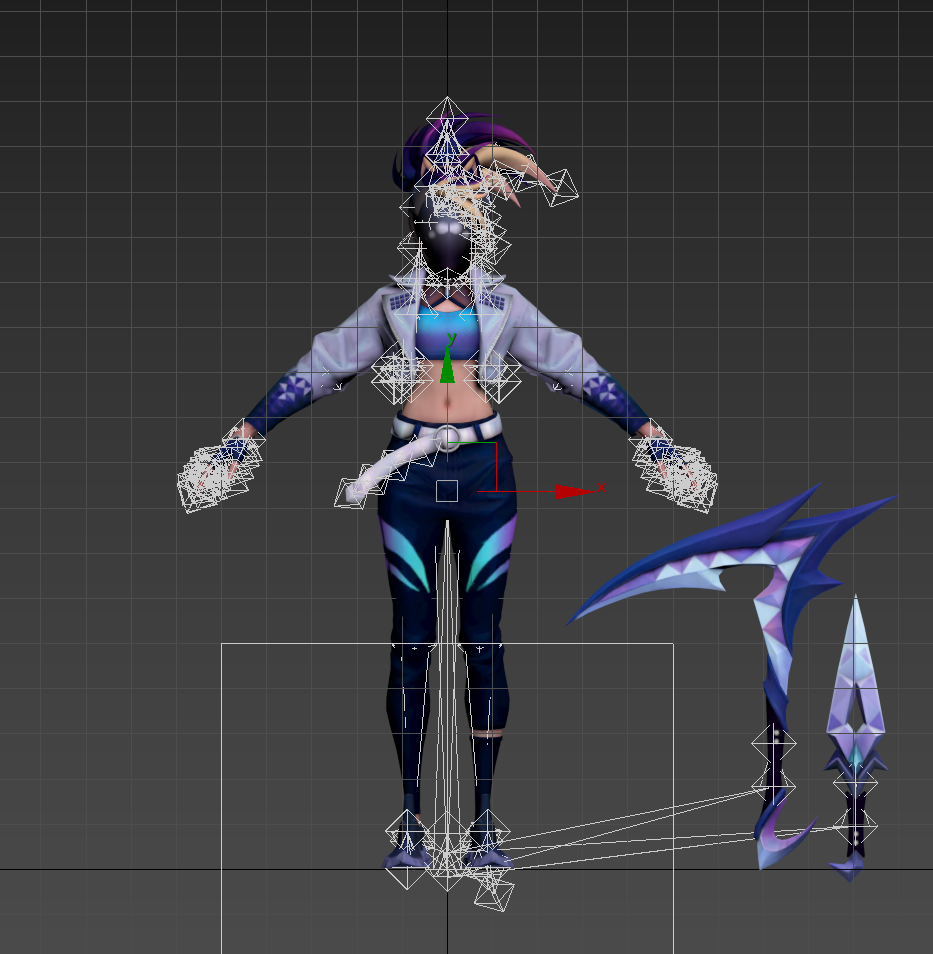The image size is (933, 954).
Task: Click the green y label of the gizmo
Action: click(452, 338)
